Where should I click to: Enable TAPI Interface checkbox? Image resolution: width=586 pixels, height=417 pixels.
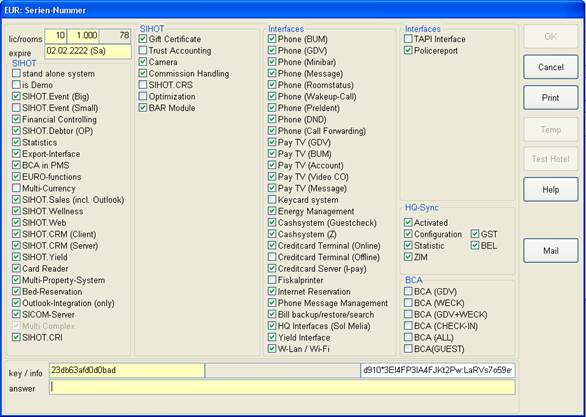pyautogui.click(x=408, y=39)
